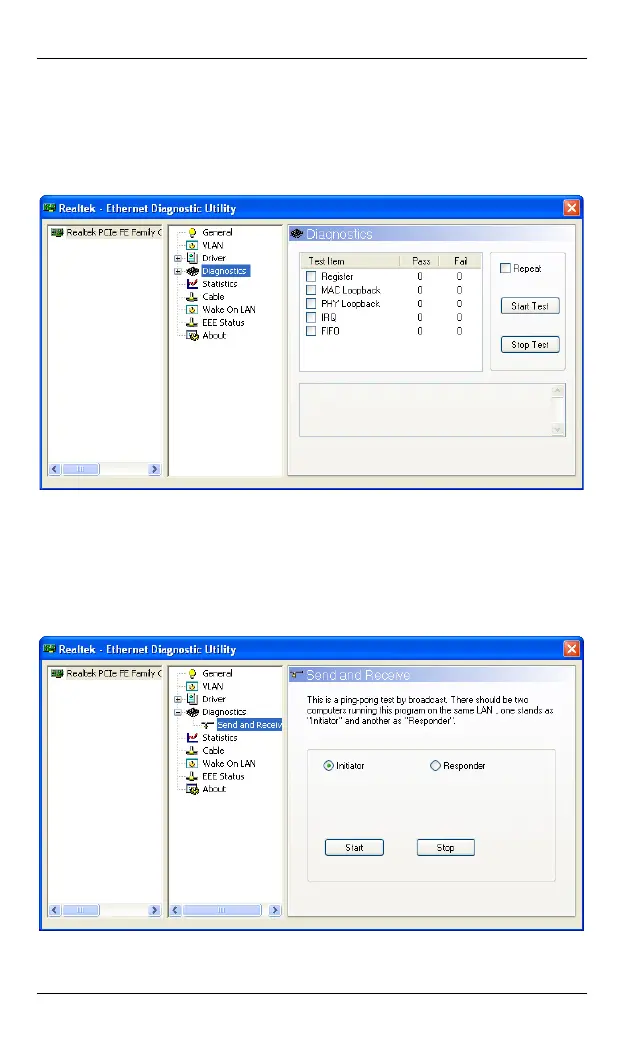
Task: Select the EEE Status icon in lower window
Action: point(192,777)
